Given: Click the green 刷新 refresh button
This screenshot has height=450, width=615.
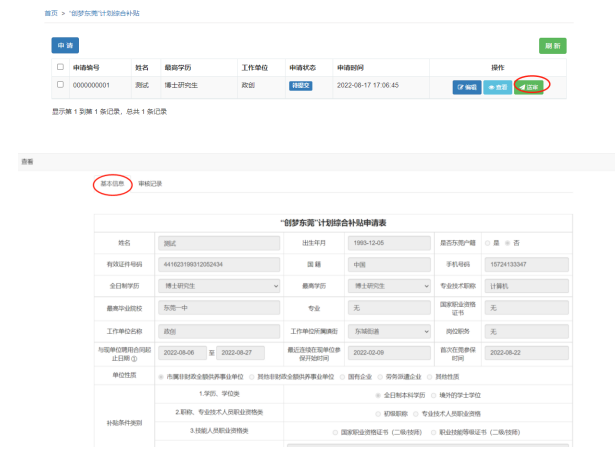Looking at the screenshot, I should point(552,45).
